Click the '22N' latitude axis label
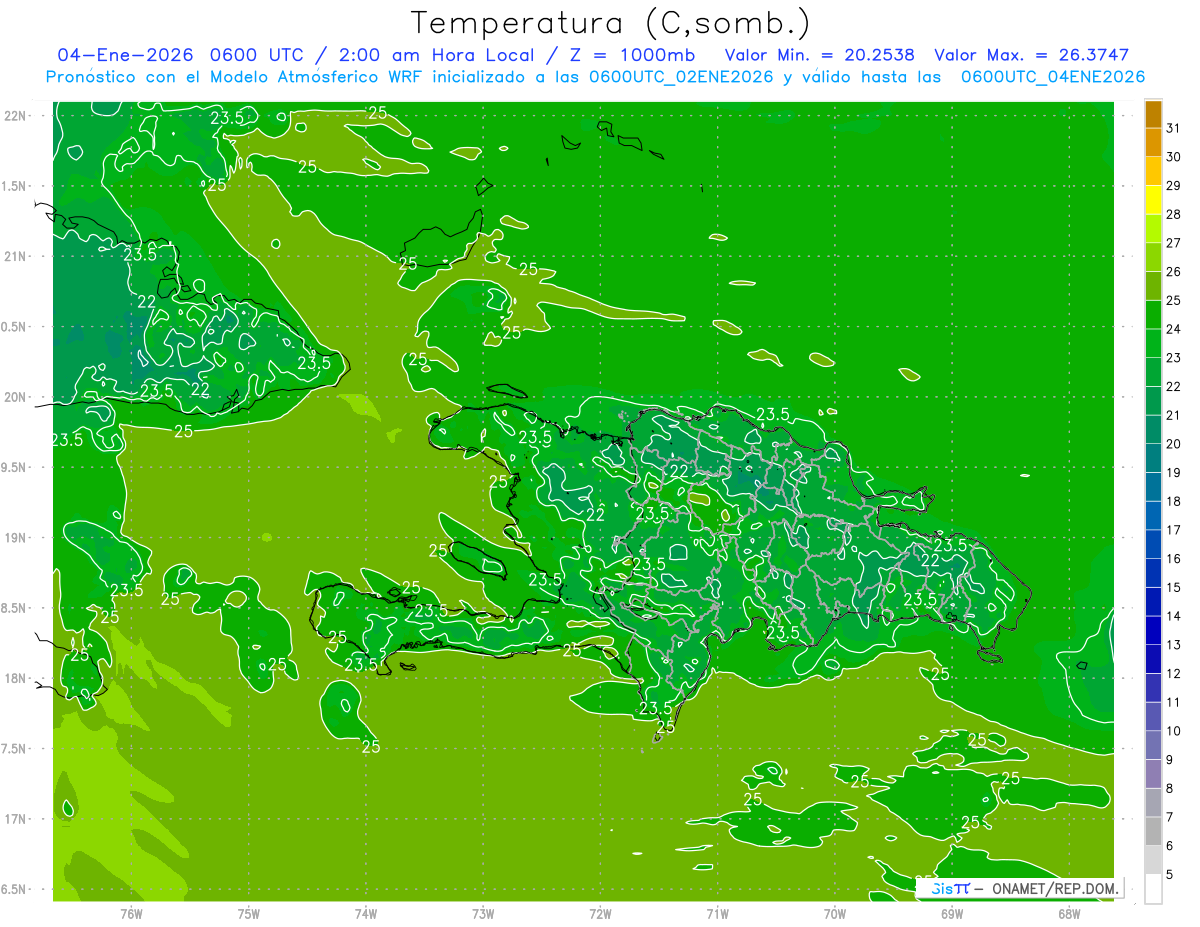This screenshot has width=1200, height=927. tap(16, 115)
